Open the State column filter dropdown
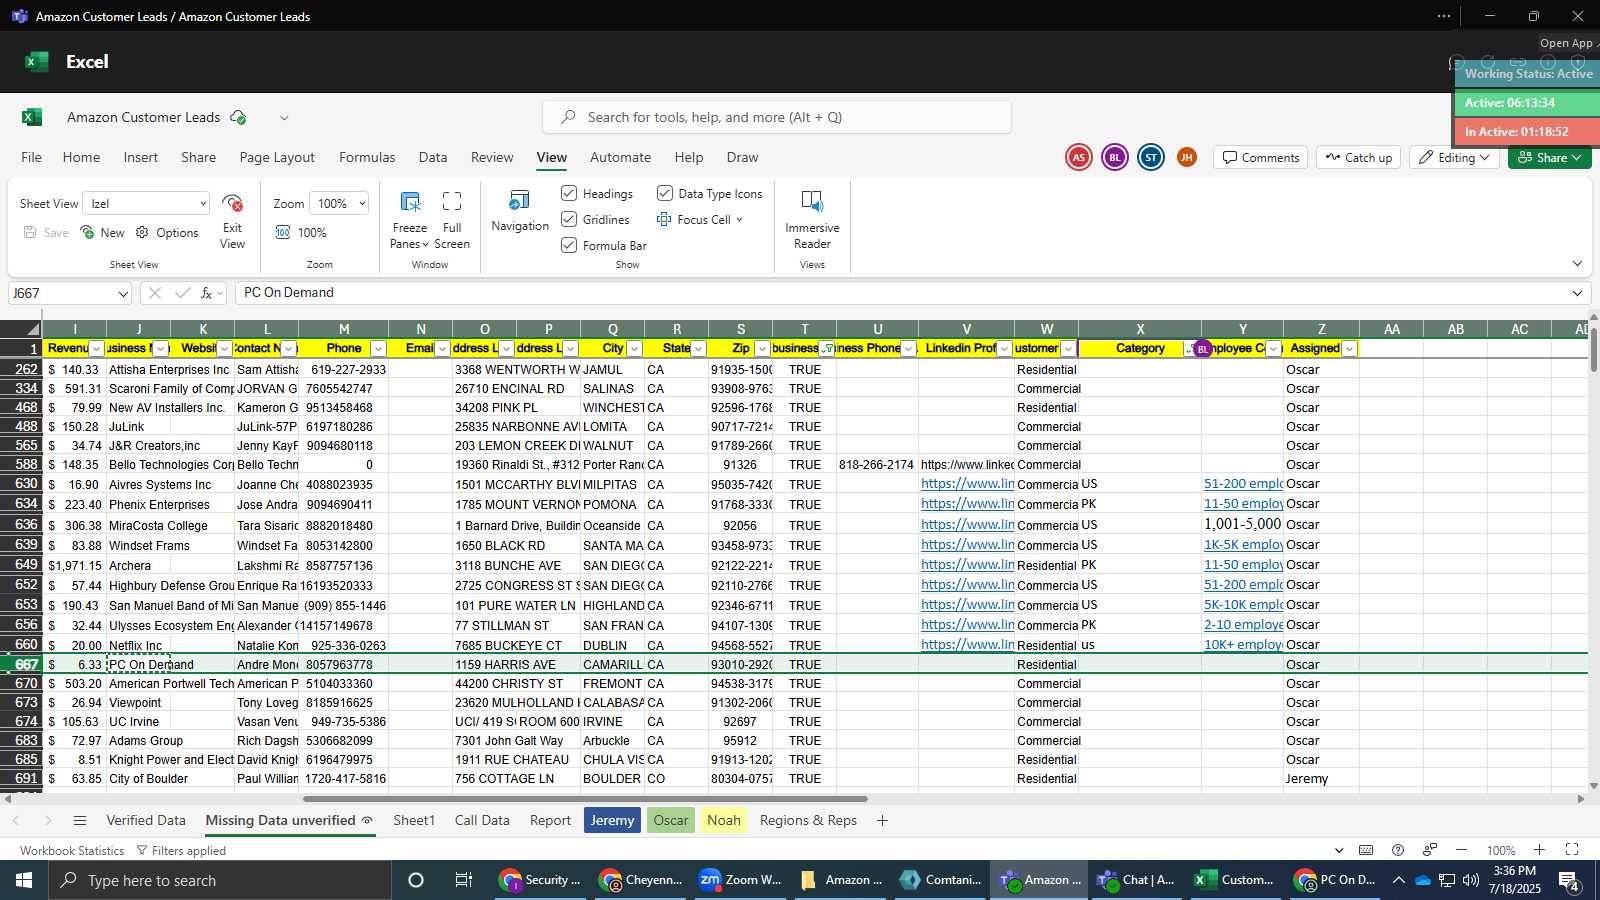Image resolution: width=1600 pixels, height=900 pixels. (x=698, y=349)
